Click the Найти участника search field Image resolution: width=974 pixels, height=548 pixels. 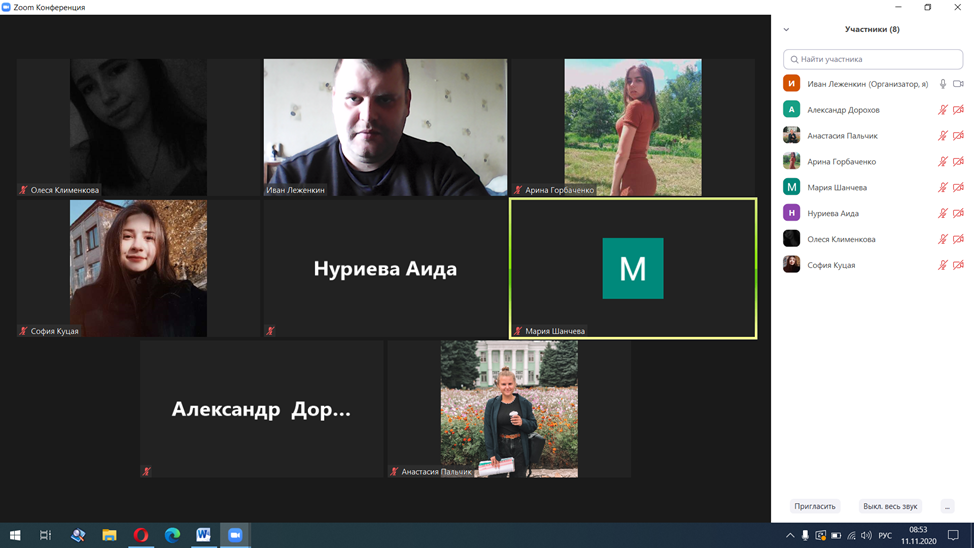point(873,59)
